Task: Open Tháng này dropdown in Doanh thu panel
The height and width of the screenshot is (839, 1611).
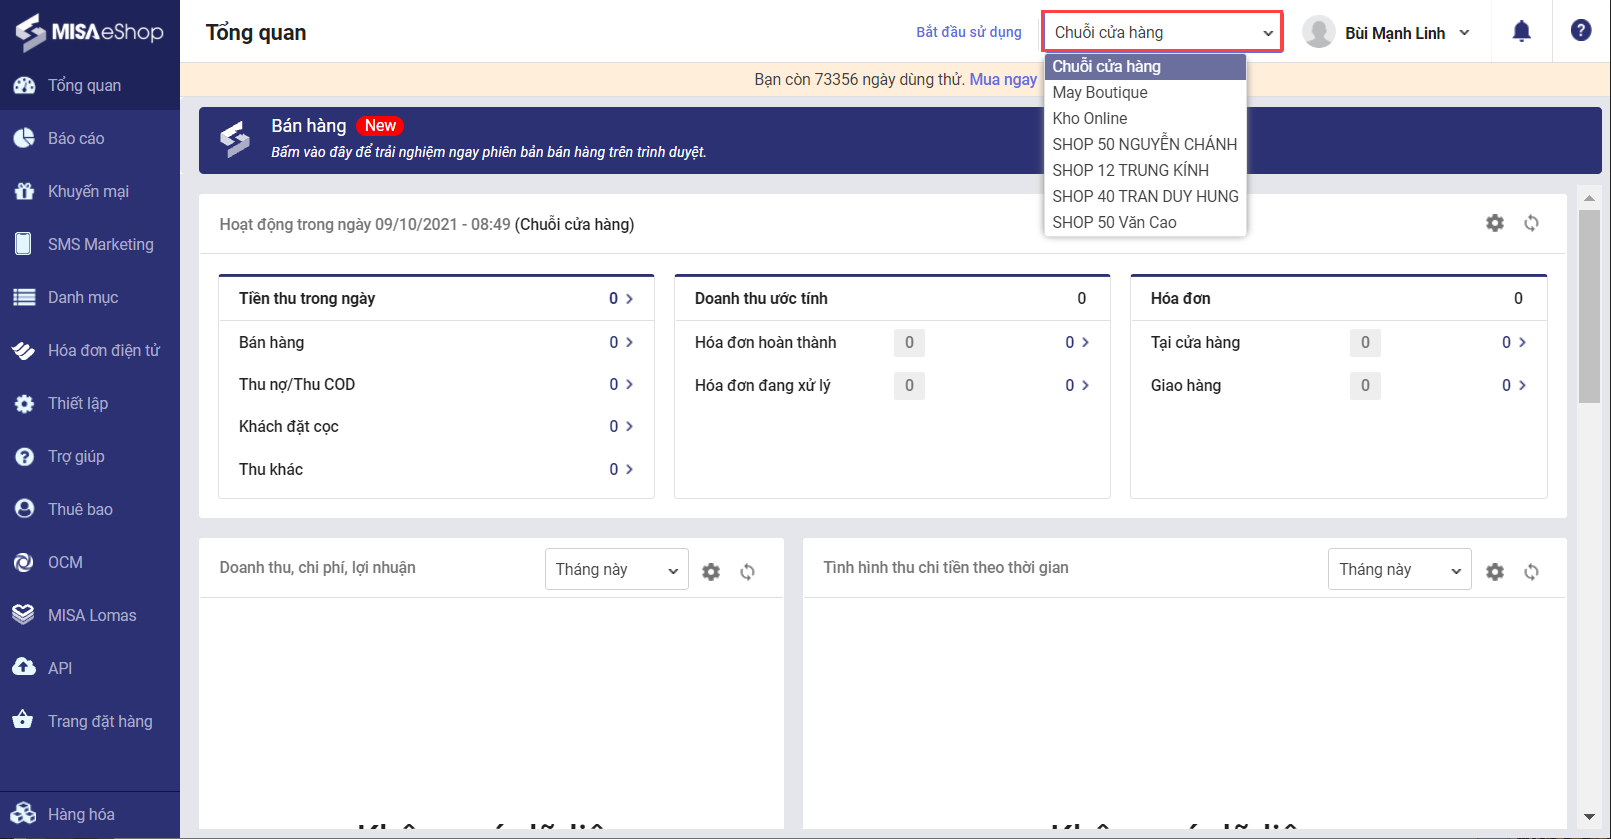Action: (x=617, y=569)
